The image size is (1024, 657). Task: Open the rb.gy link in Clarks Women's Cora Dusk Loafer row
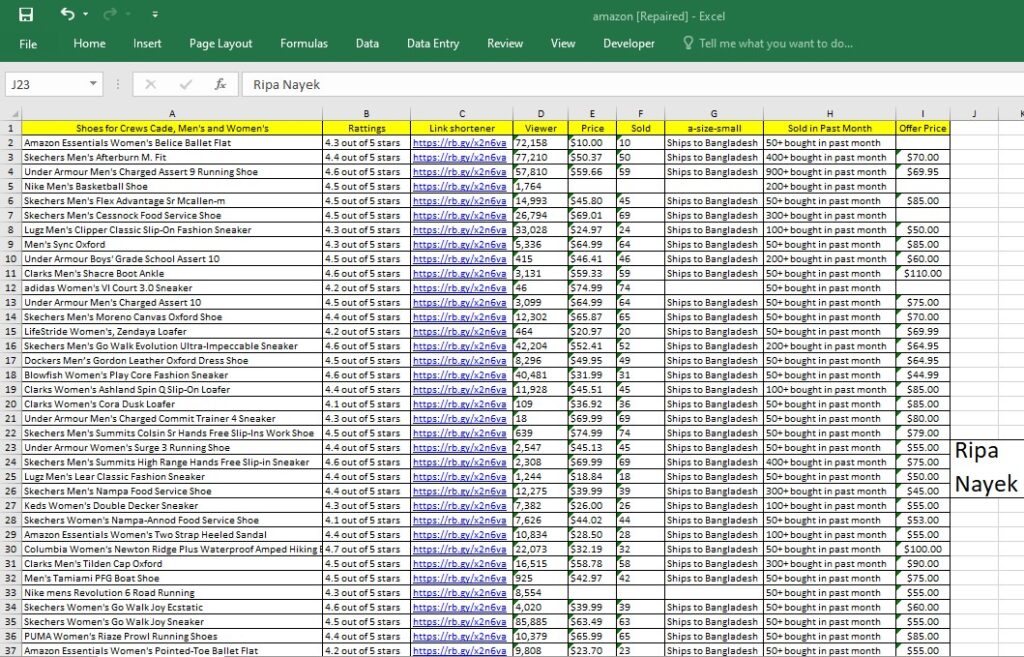pos(460,404)
